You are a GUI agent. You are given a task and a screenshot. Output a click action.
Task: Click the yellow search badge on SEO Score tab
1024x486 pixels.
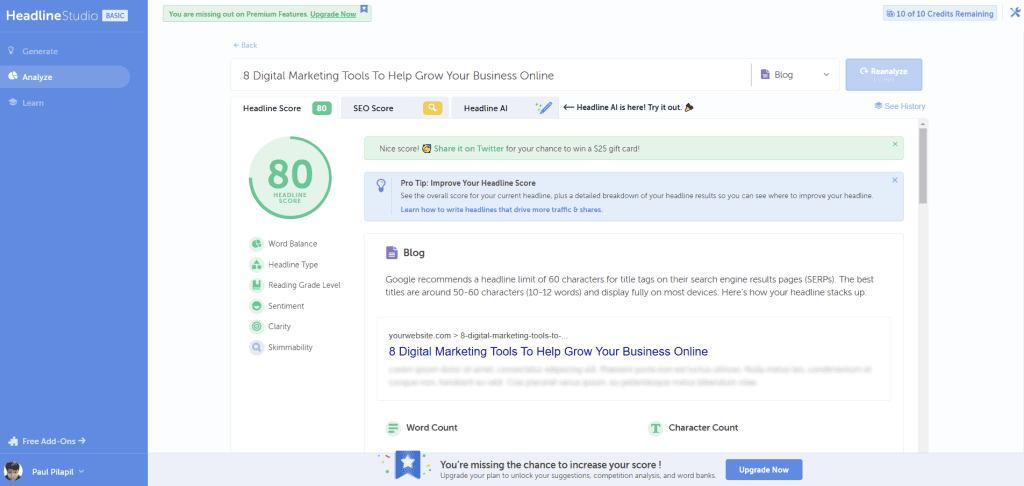[x=432, y=108]
